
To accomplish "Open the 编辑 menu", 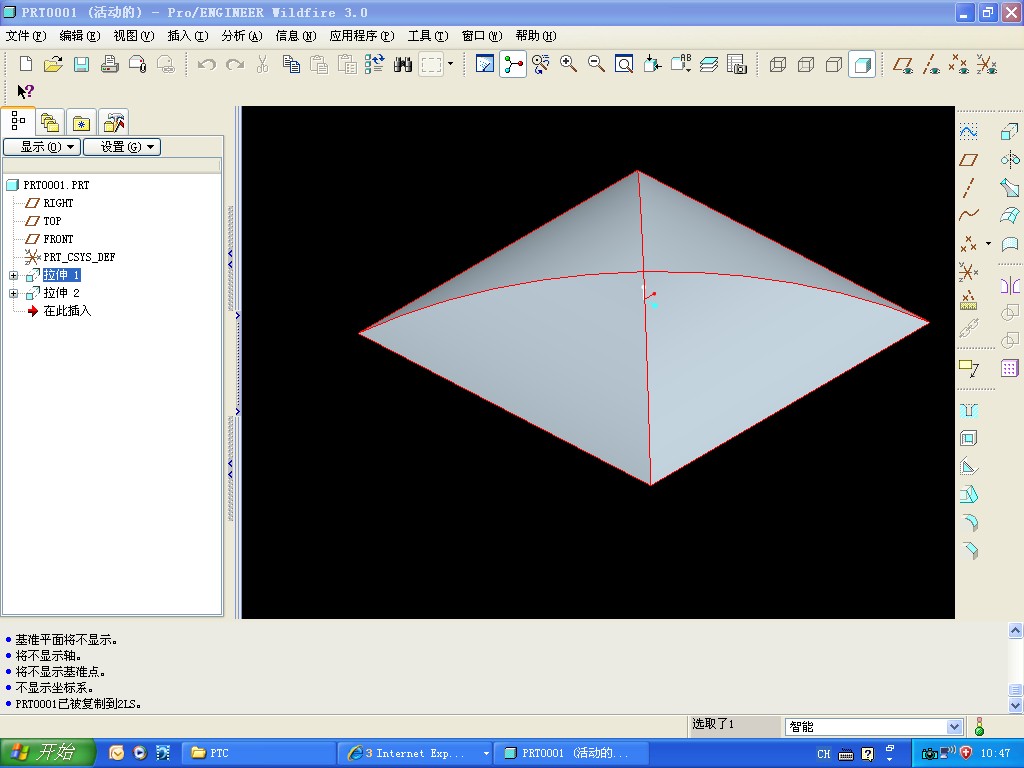I will (x=80, y=36).
